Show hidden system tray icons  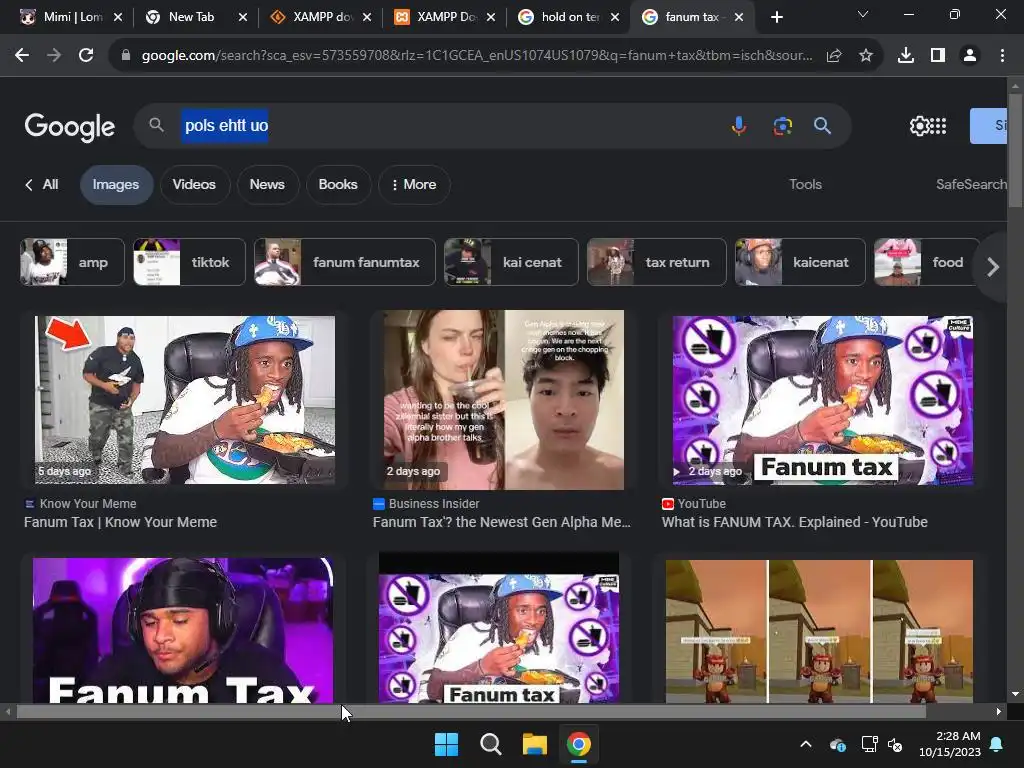coord(806,744)
